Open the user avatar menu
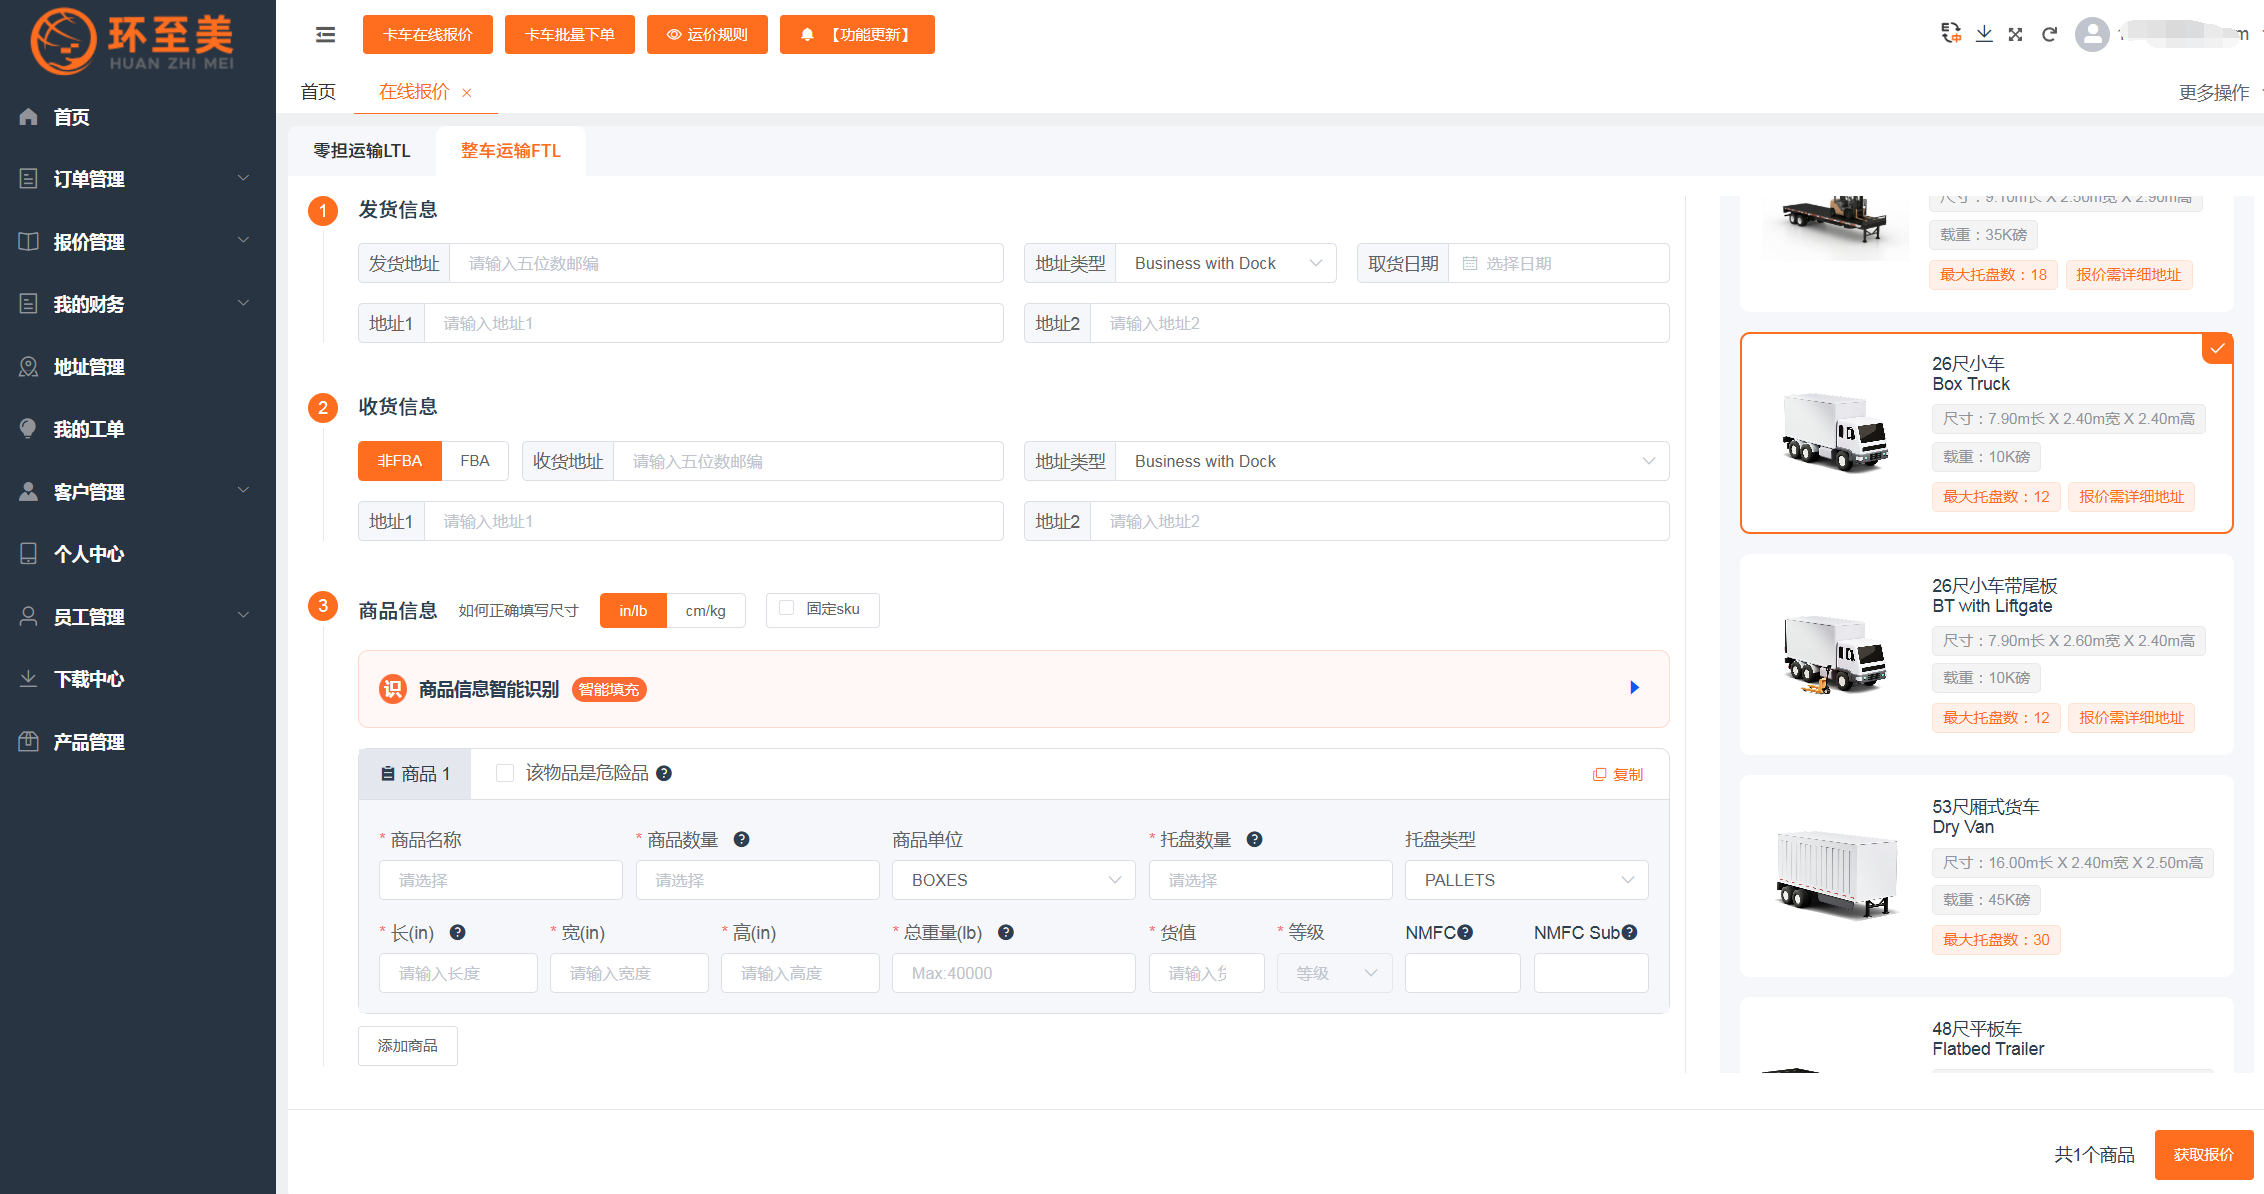This screenshot has width=2264, height=1194. (x=2092, y=34)
